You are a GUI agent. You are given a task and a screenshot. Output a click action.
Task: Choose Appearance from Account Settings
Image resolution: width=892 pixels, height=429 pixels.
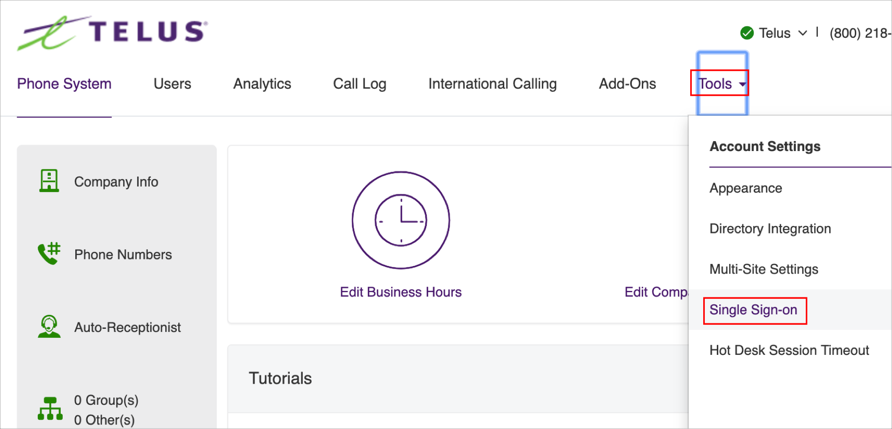click(745, 188)
